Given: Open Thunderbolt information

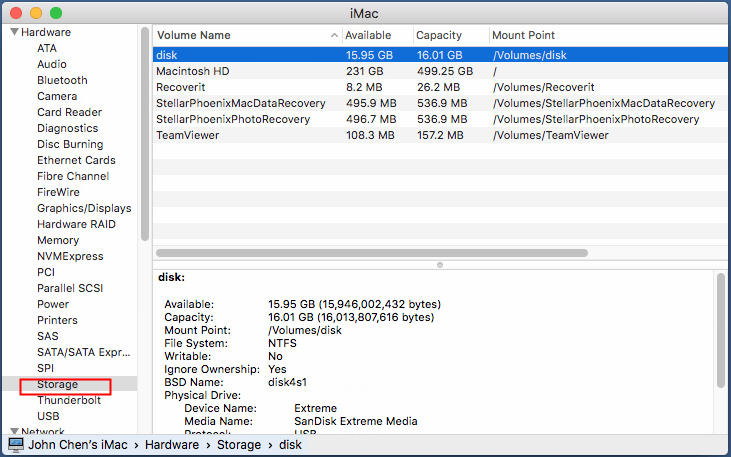Looking at the screenshot, I should [69, 400].
